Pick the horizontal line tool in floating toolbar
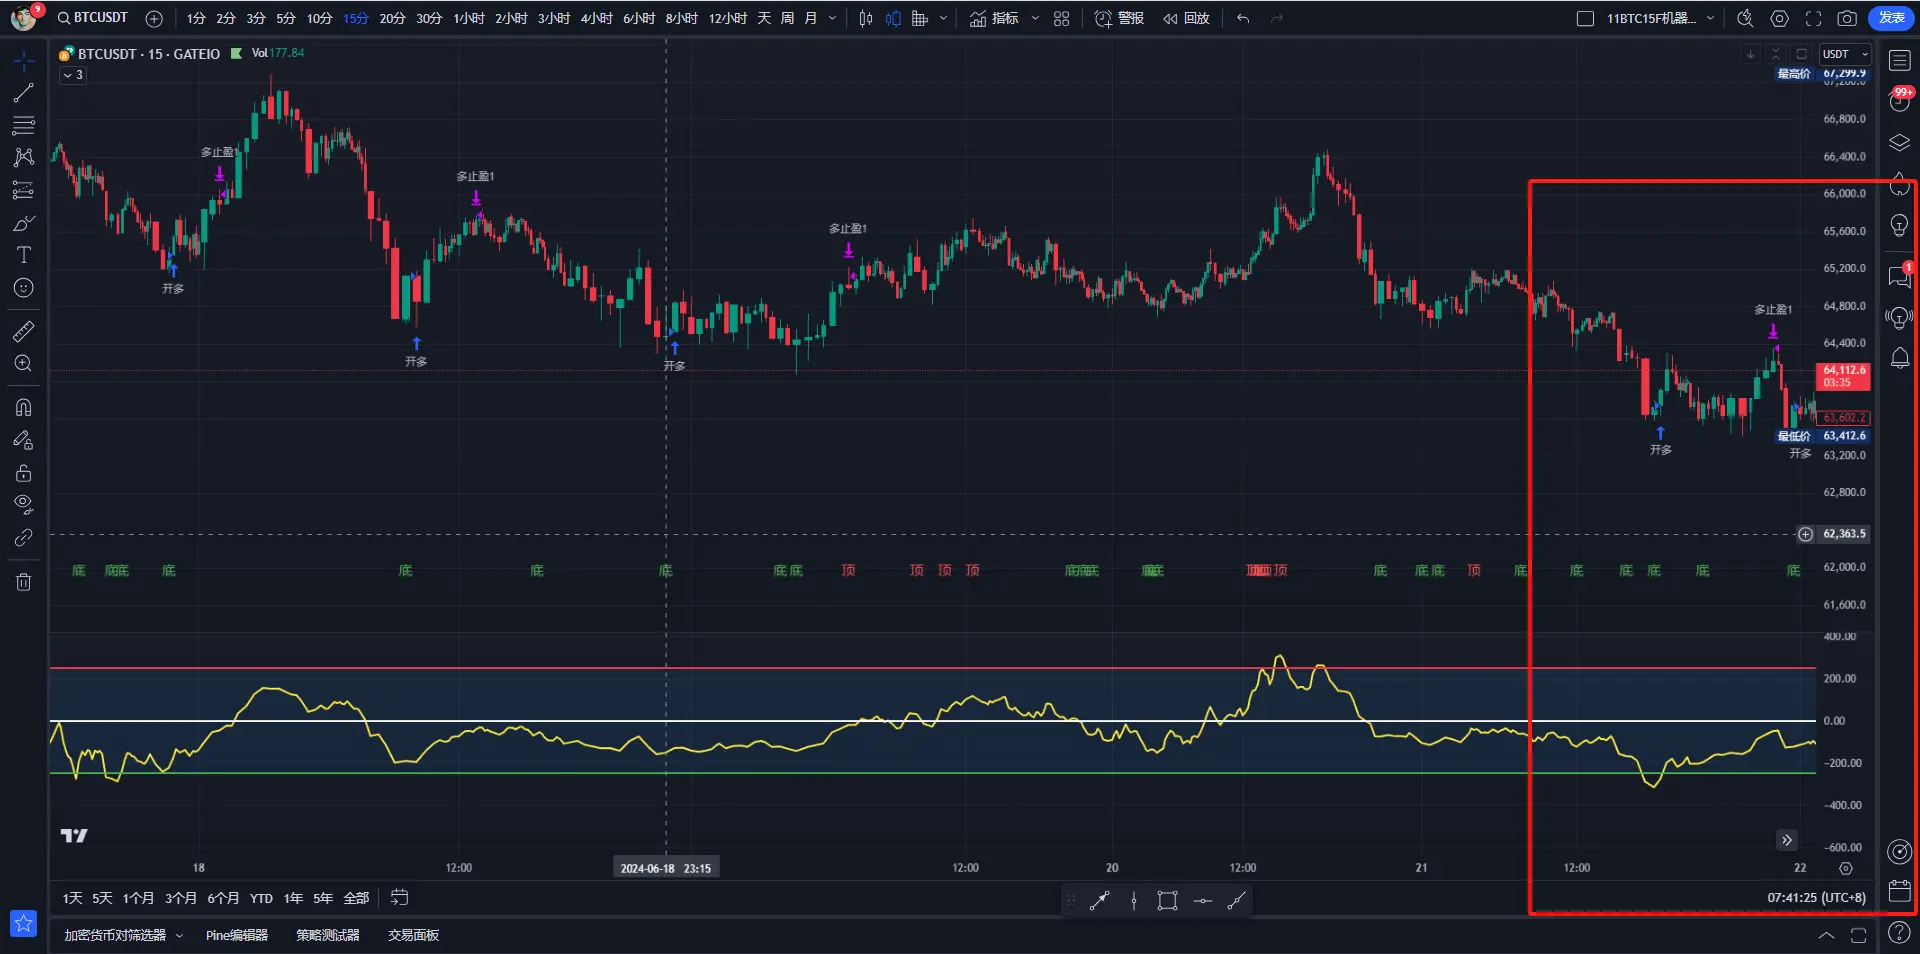The height and width of the screenshot is (954, 1920). point(1203,901)
